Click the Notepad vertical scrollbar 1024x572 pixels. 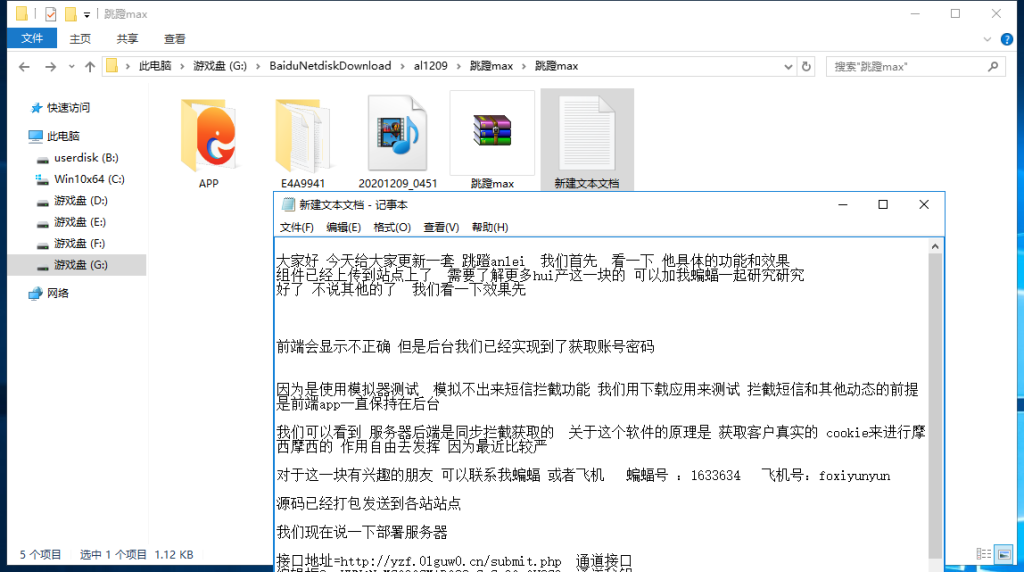coord(935,400)
